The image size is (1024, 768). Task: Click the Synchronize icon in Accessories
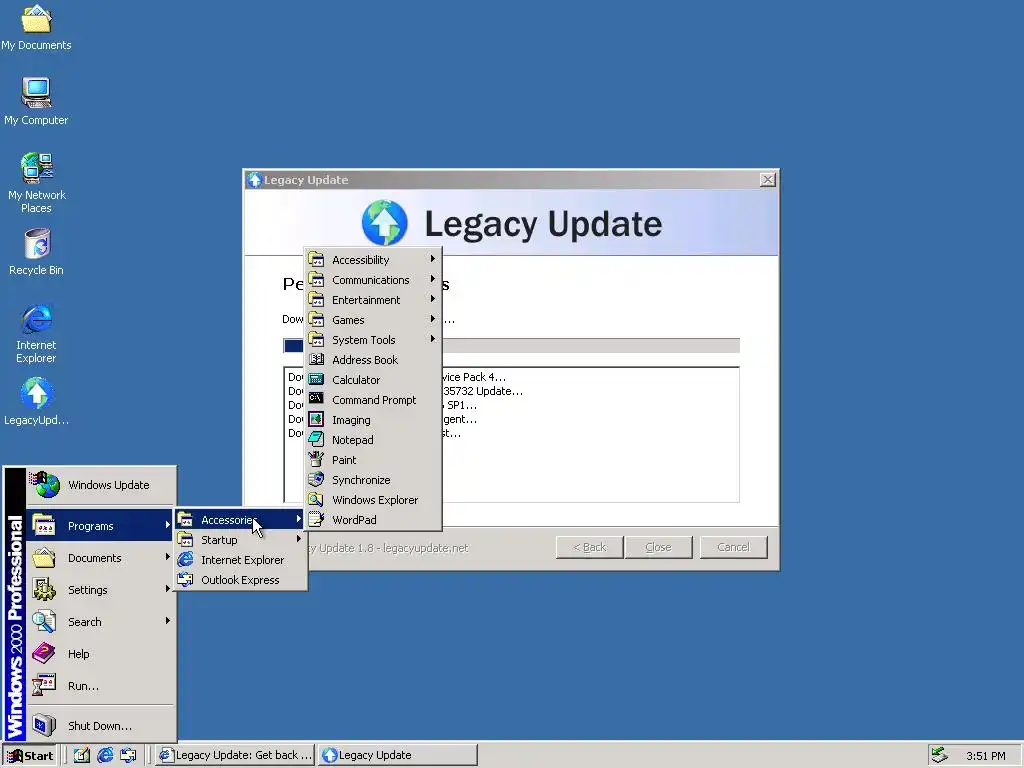[316, 479]
